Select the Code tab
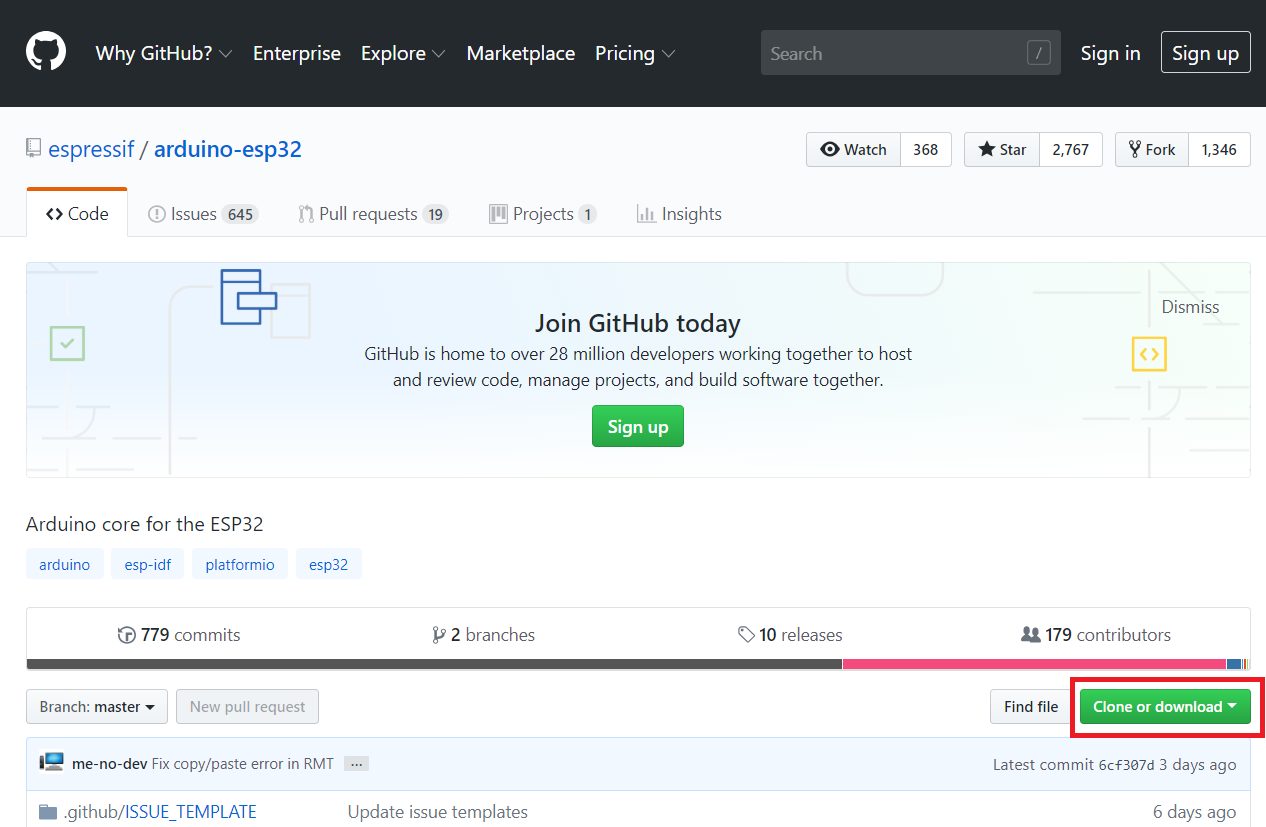The image size is (1266, 827). (77, 213)
